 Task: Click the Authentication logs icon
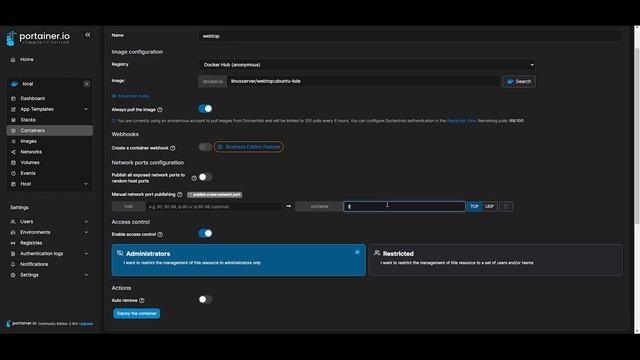(13, 253)
